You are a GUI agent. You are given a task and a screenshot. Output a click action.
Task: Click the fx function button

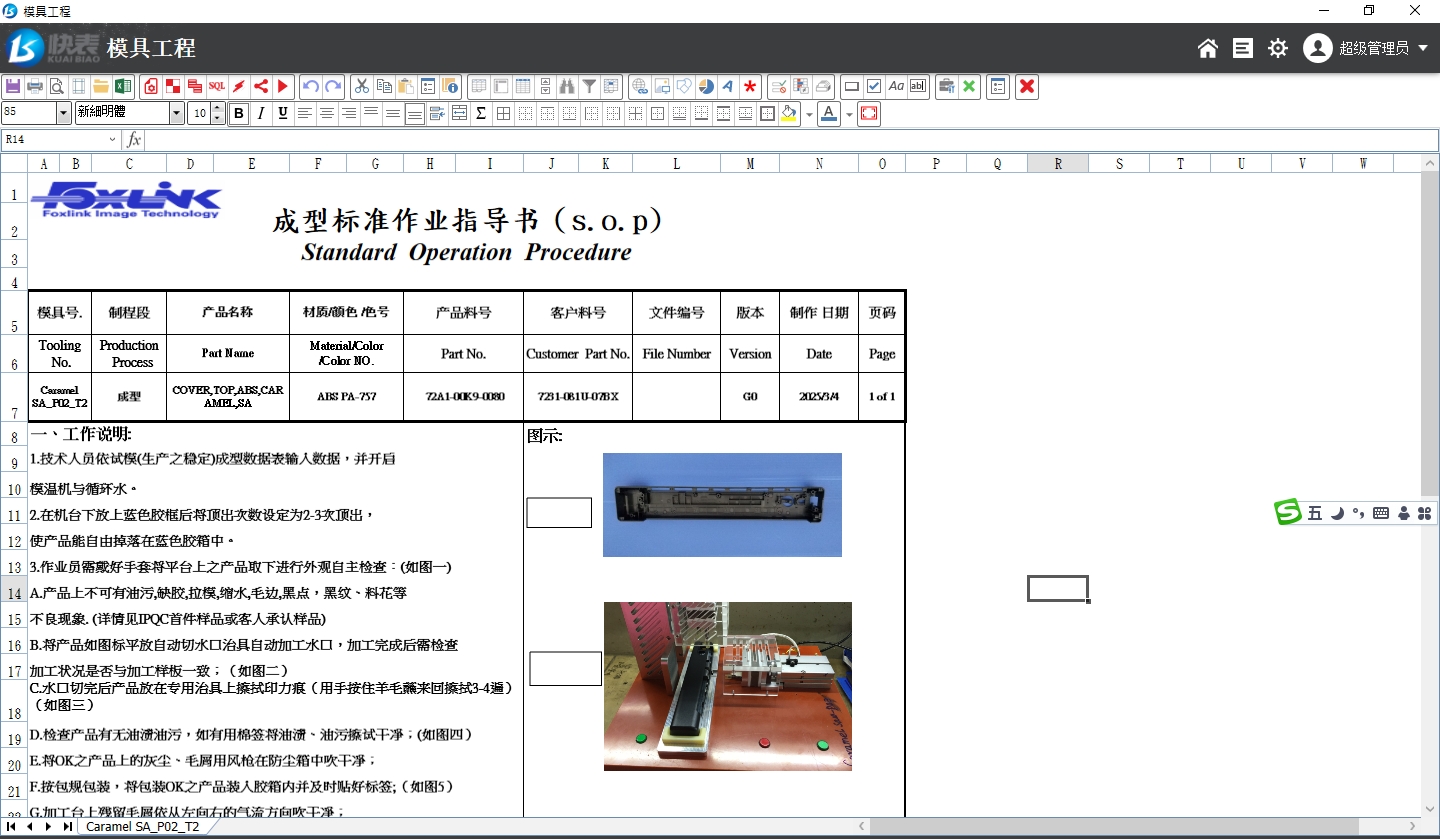(x=134, y=140)
